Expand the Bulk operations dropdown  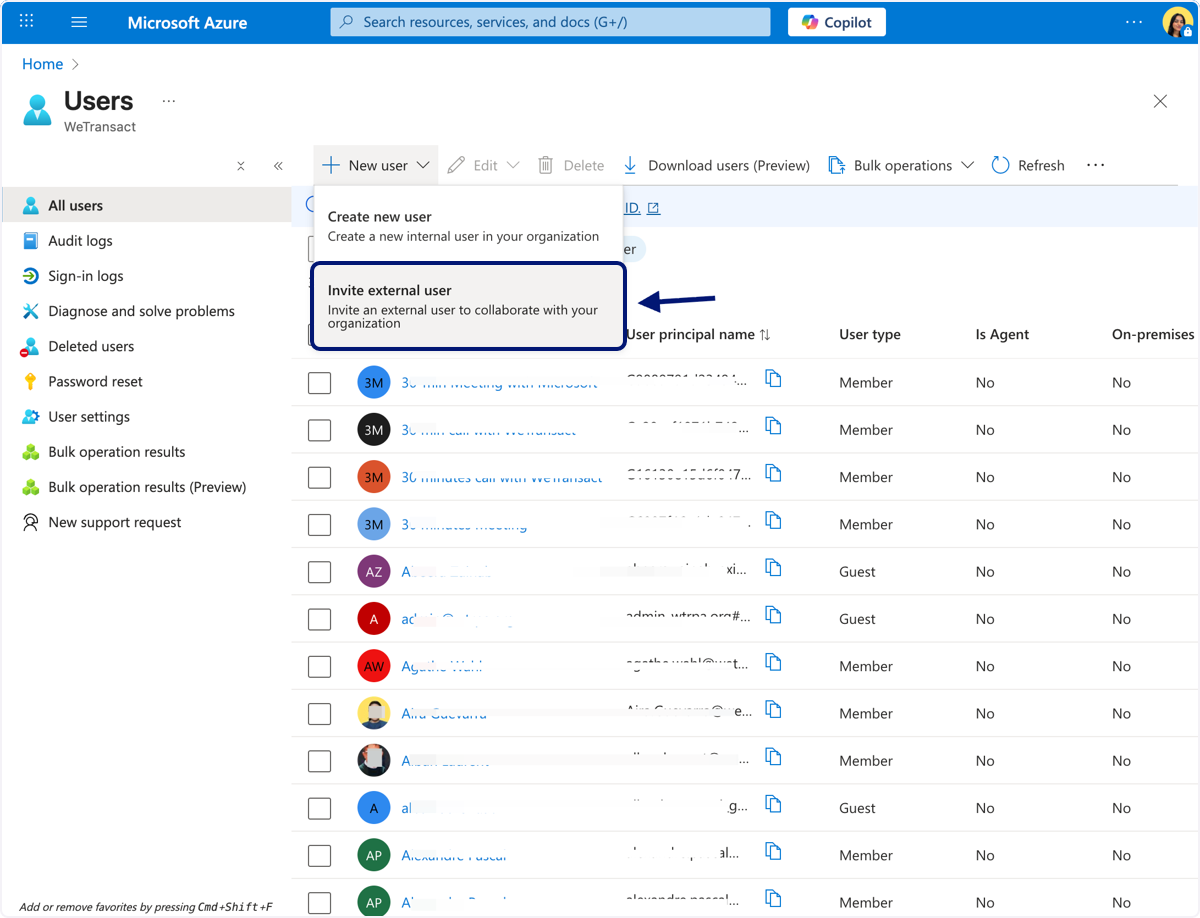[x=901, y=165]
